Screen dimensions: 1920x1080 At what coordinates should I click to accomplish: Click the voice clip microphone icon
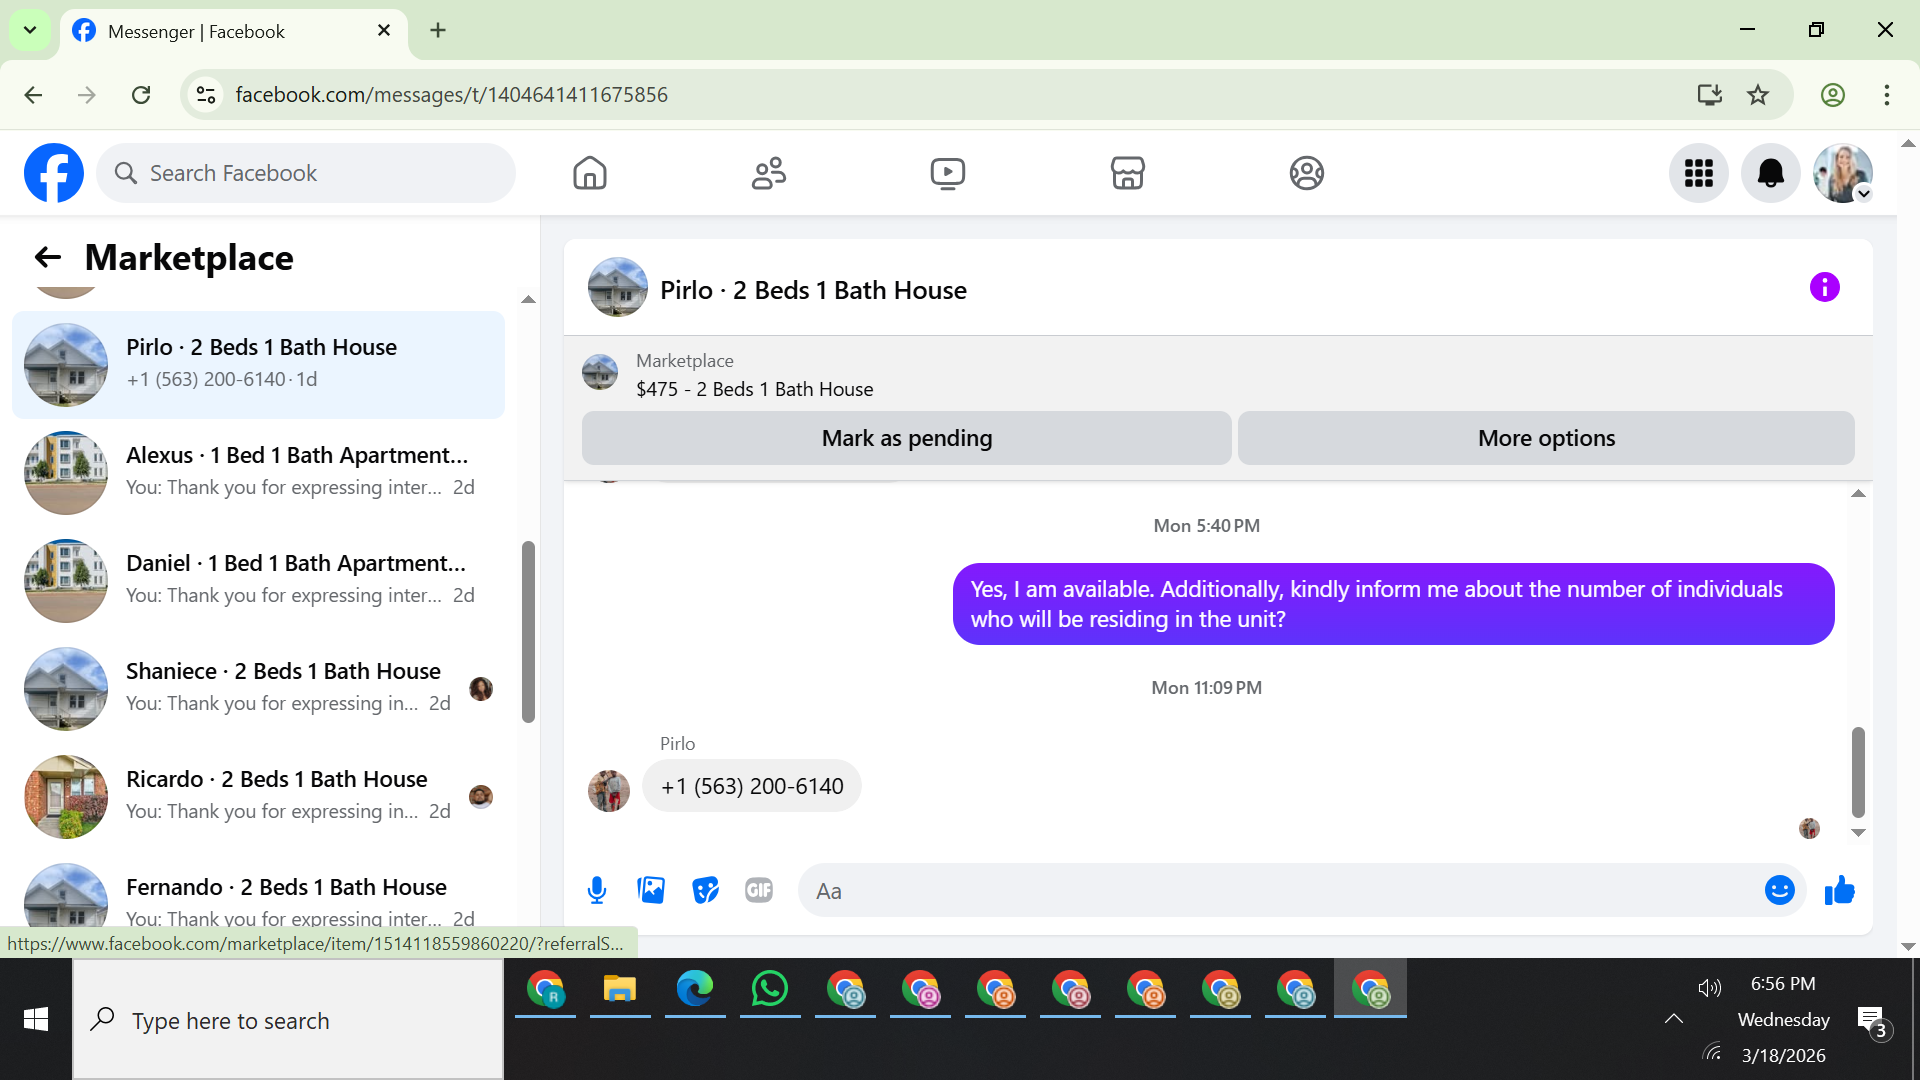[597, 890]
